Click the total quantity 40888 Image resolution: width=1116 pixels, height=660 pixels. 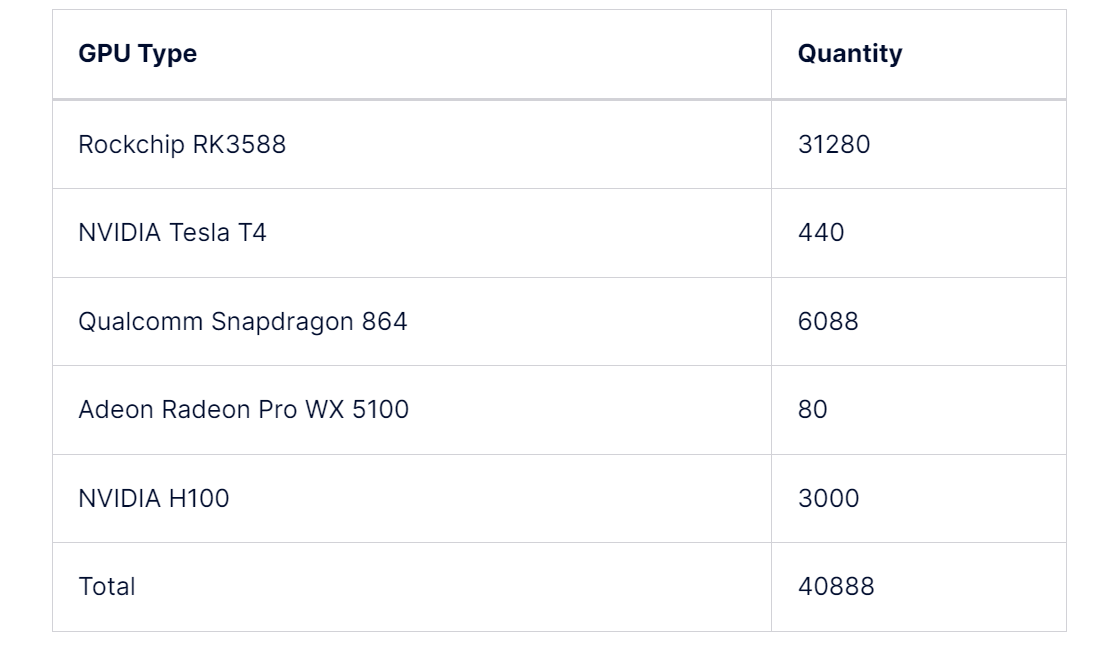(835, 587)
